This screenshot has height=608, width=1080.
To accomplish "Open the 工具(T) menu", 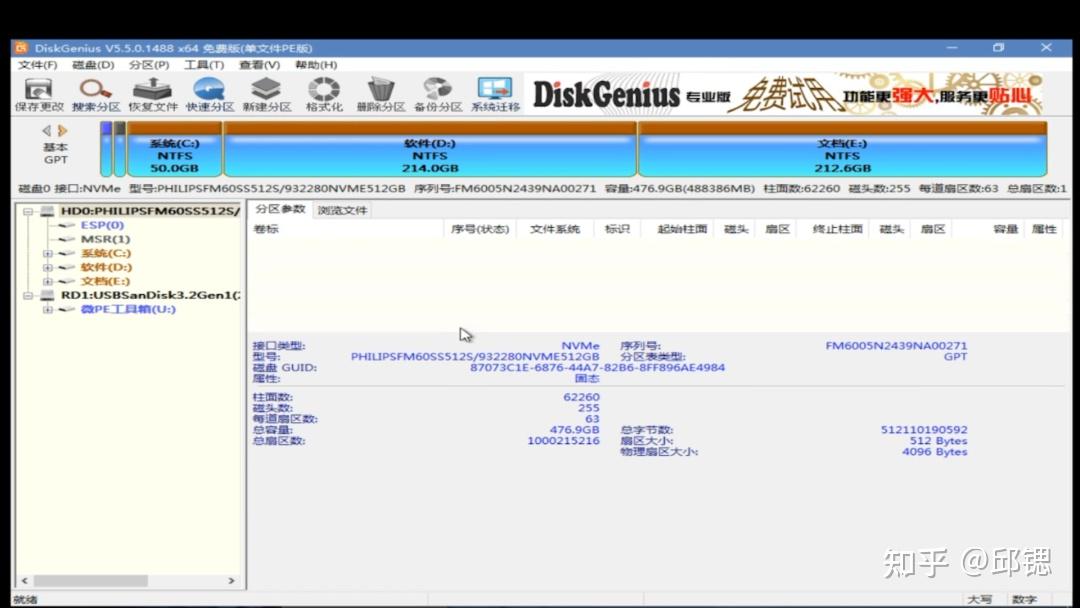I will click(x=204, y=65).
